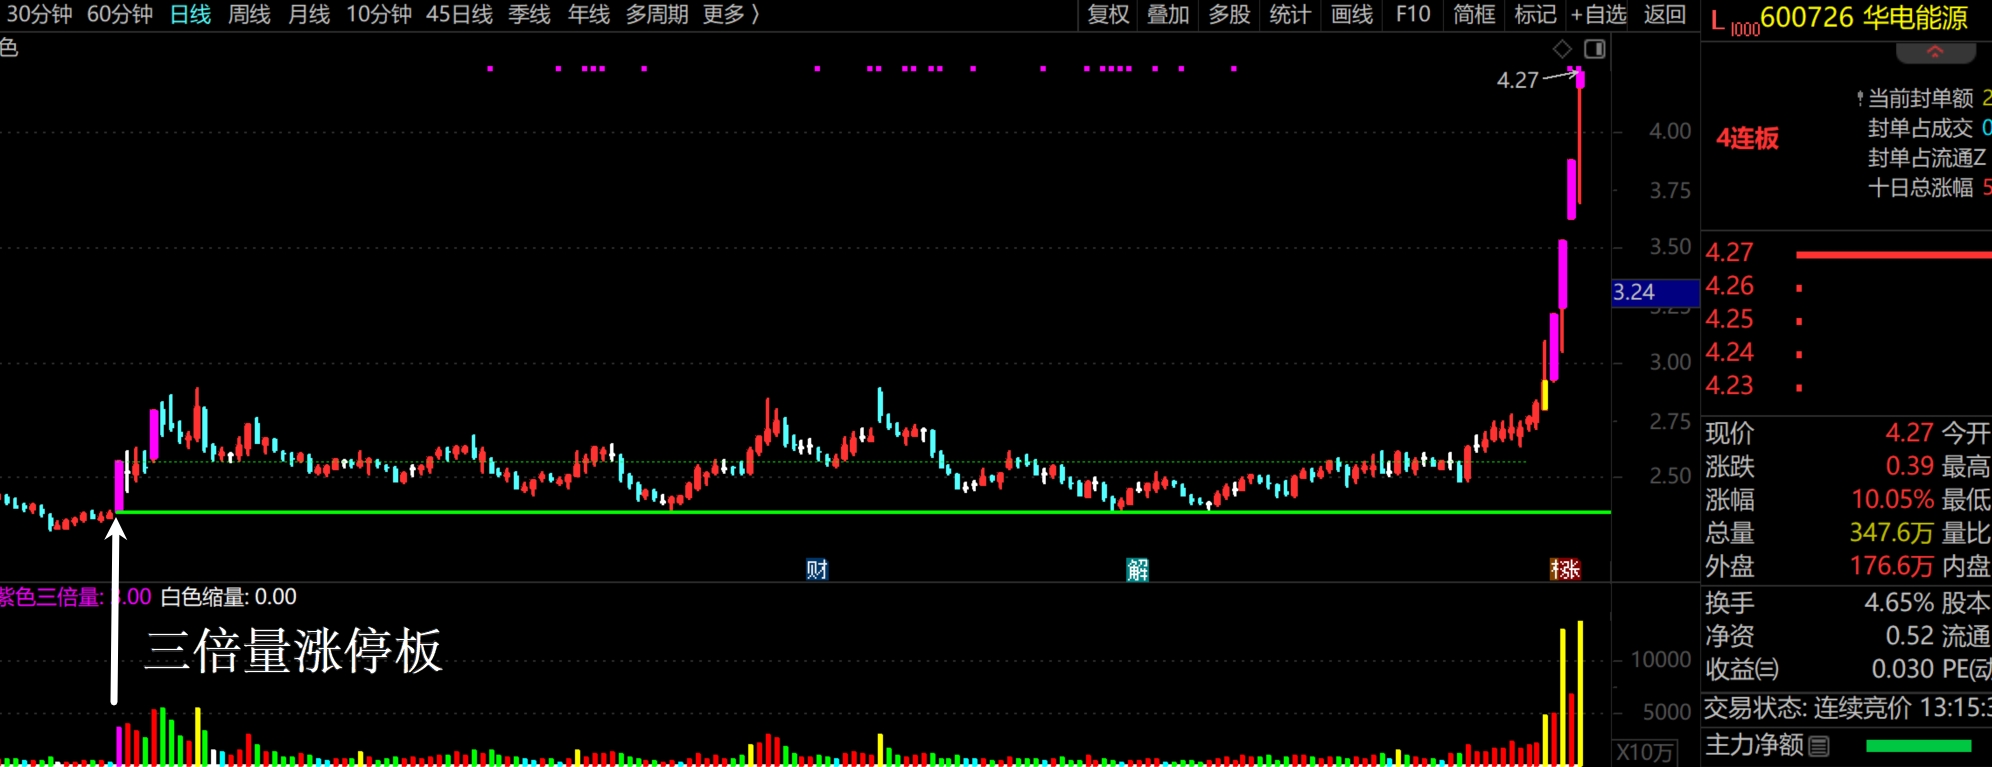Add stock via +自选 button
Image resolution: width=1992 pixels, height=767 pixels.
coord(1598,15)
